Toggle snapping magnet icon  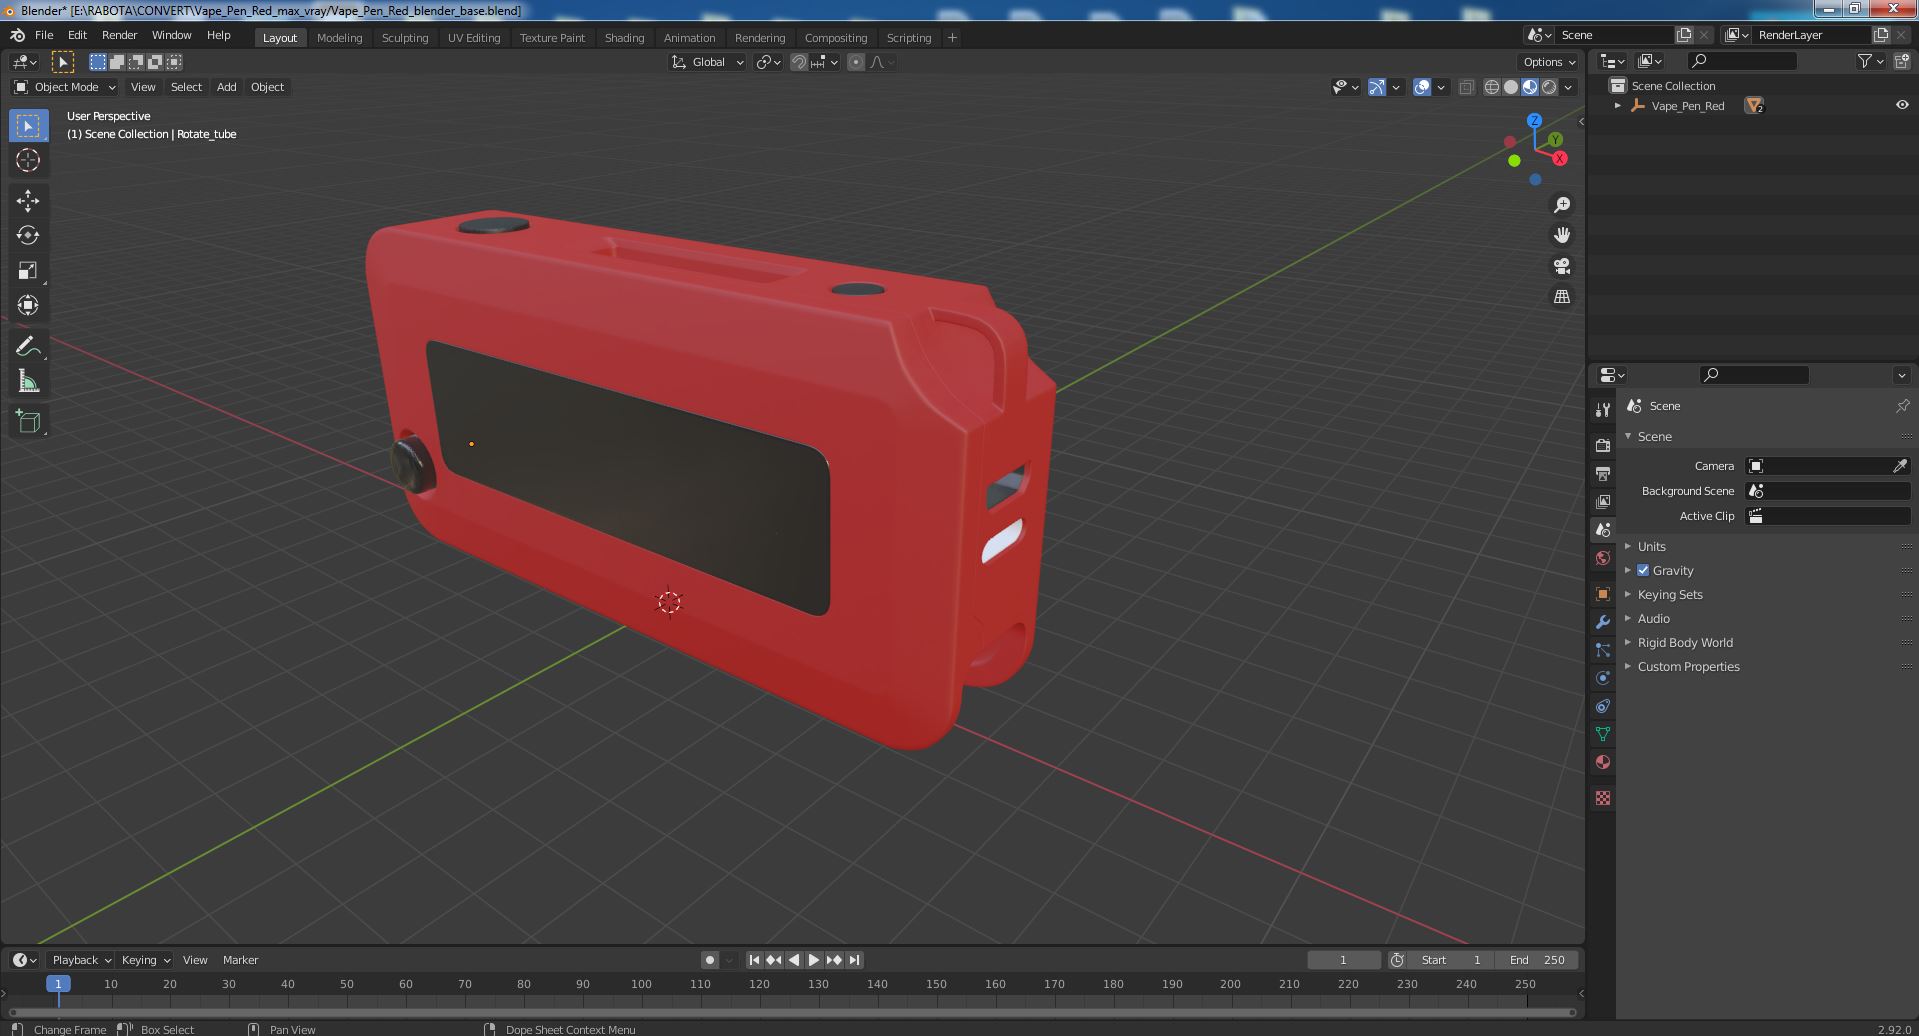pyautogui.click(x=798, y=62)
